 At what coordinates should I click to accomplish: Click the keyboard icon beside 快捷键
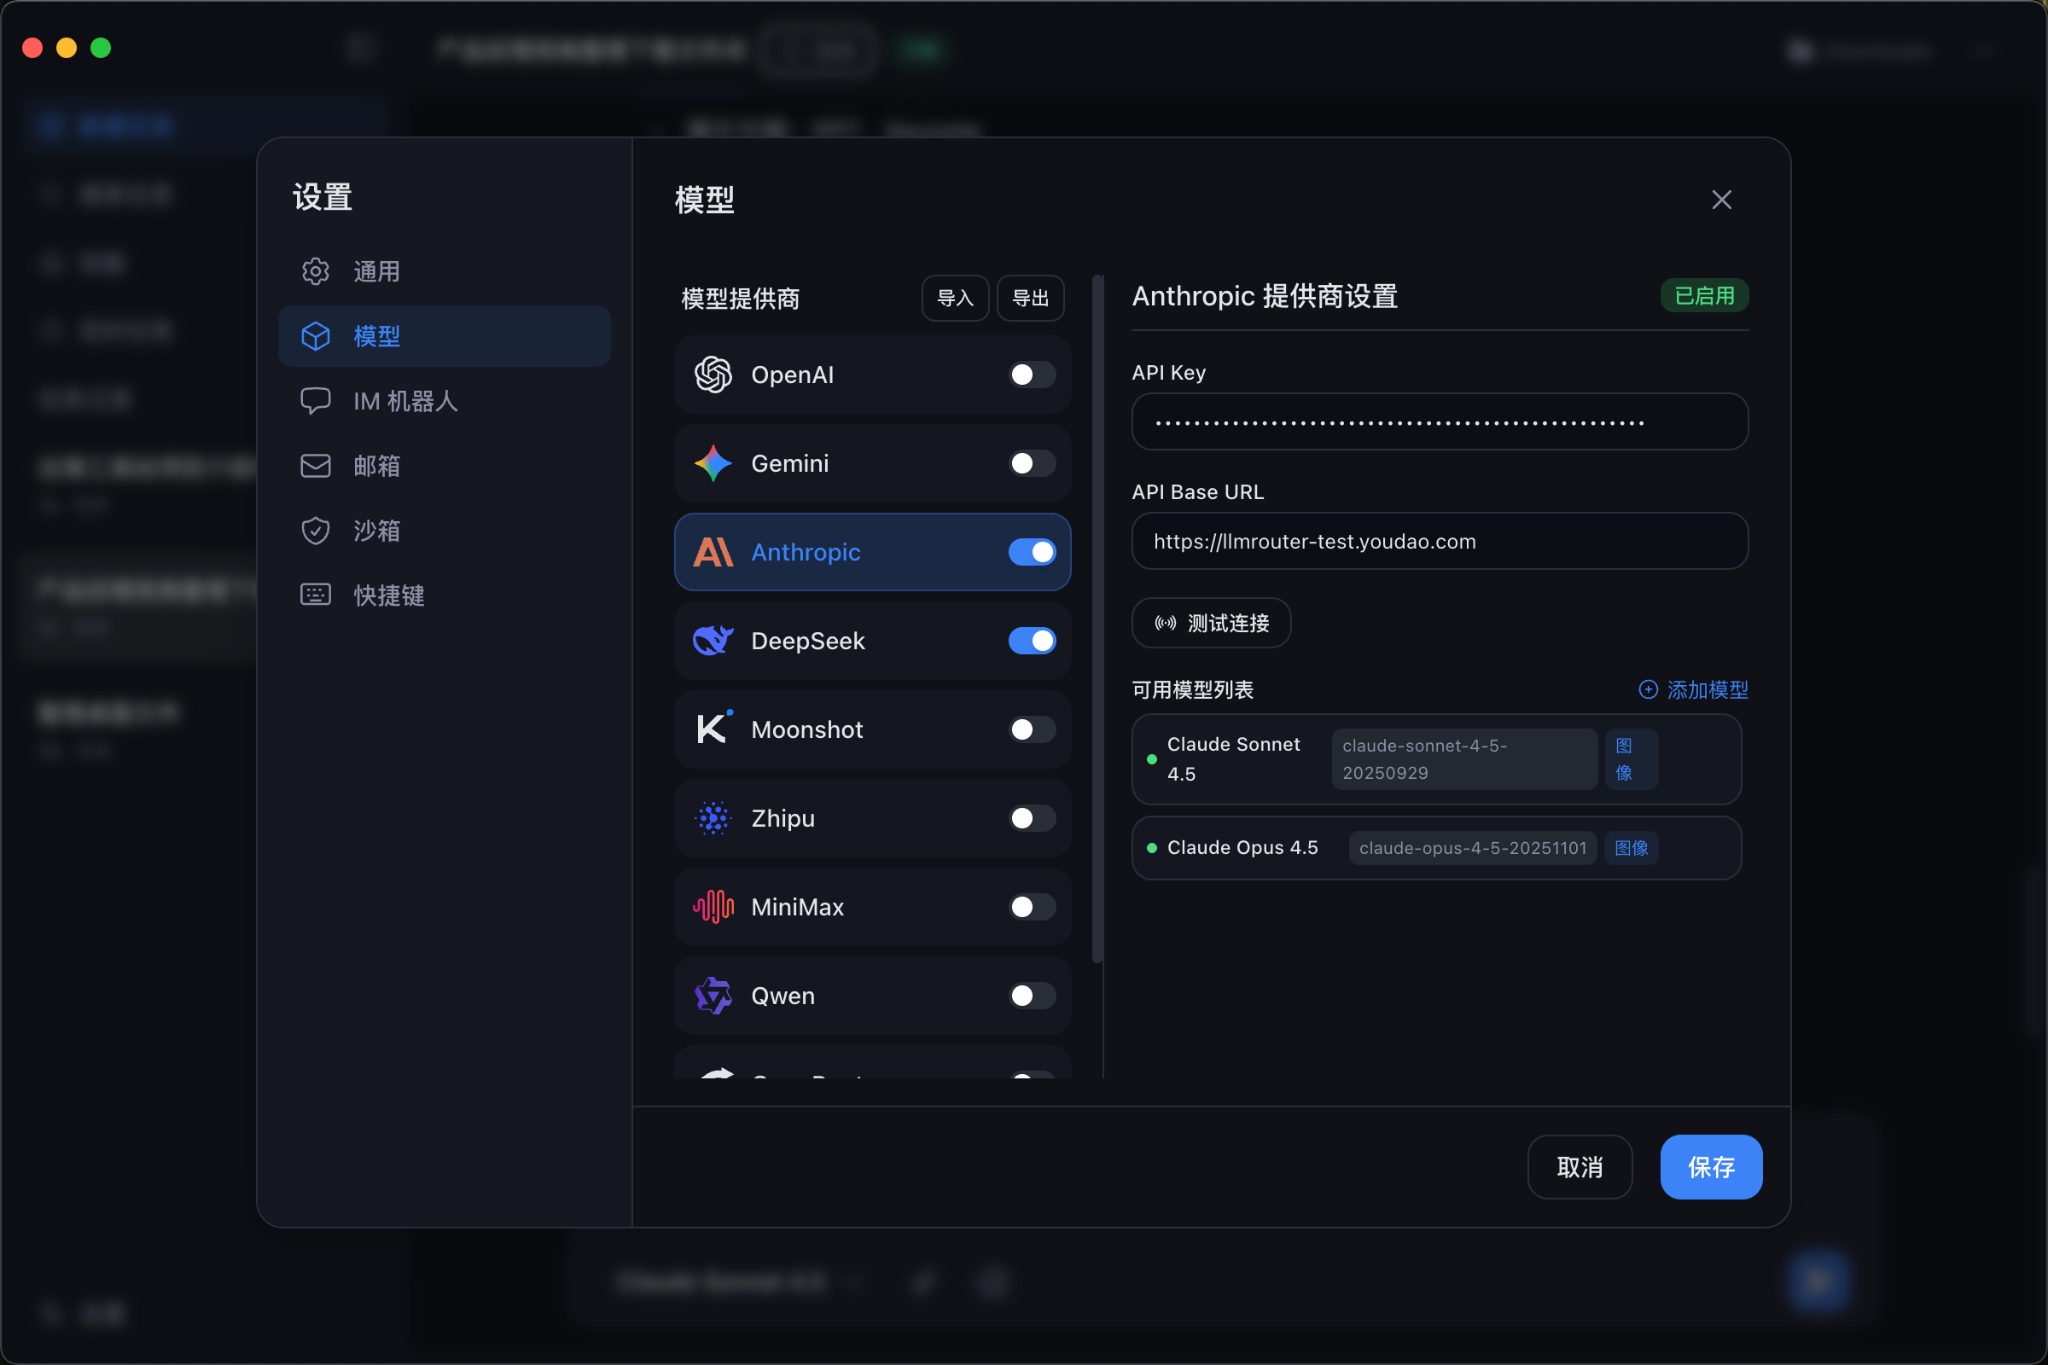[x=315, y=595]
